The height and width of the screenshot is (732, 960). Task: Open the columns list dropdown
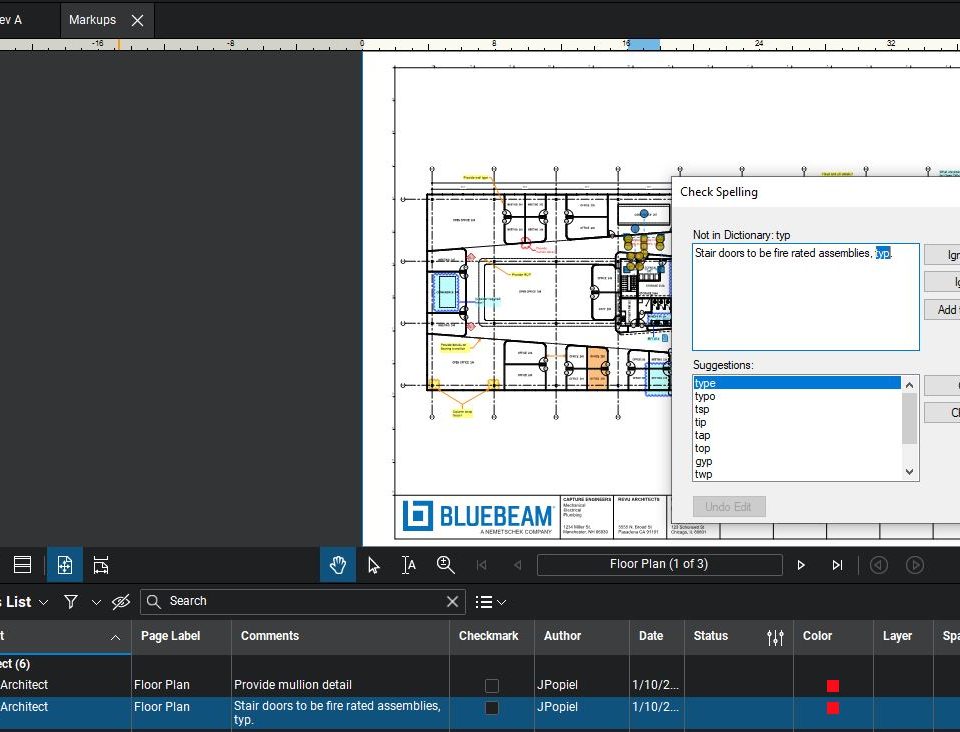click(490, 602)
